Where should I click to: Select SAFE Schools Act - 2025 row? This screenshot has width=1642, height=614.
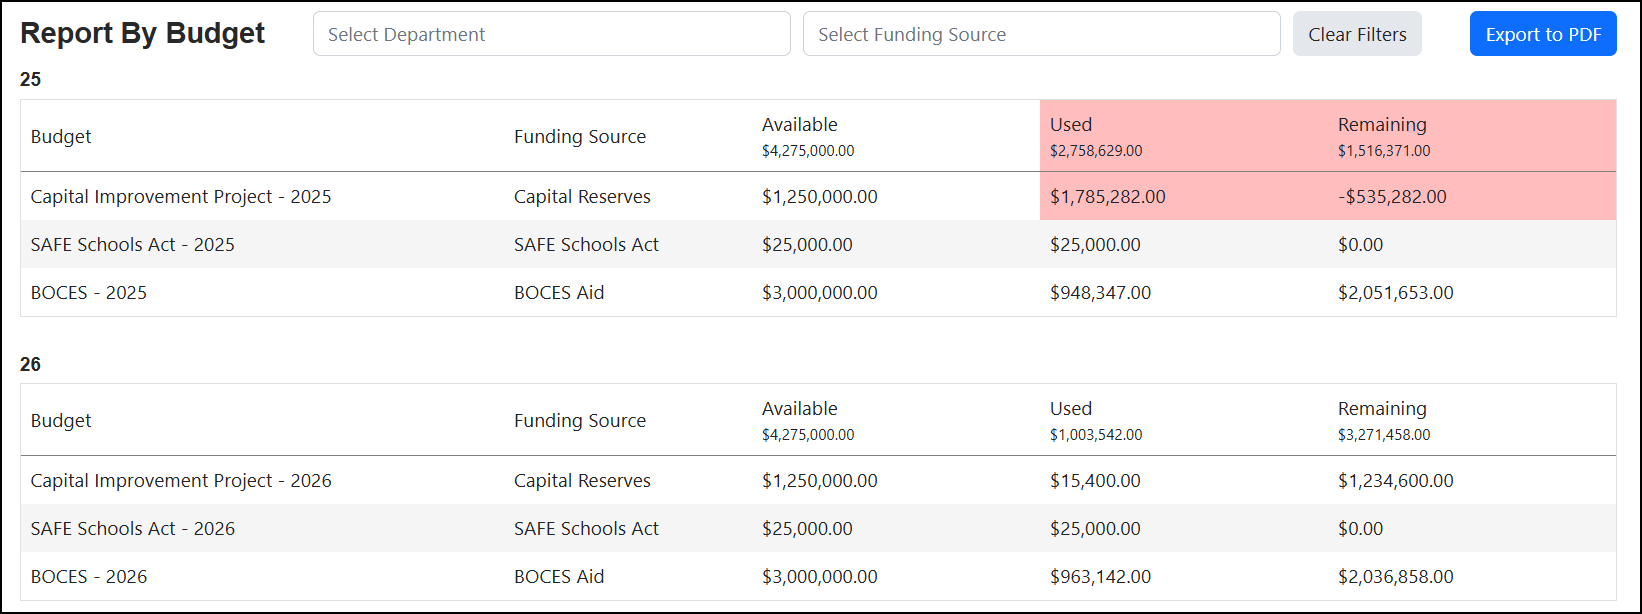pyautogui.click(x=818, y=244)
